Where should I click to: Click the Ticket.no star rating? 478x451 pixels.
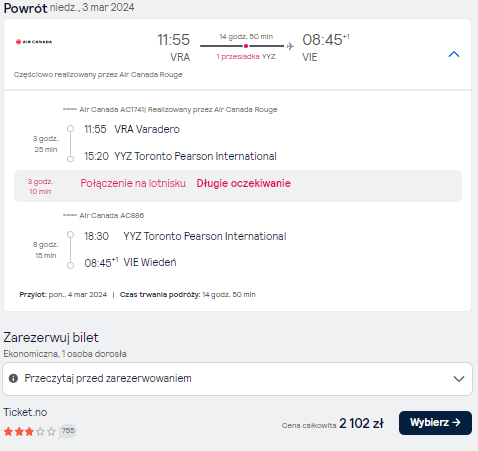tap(30, 432)
